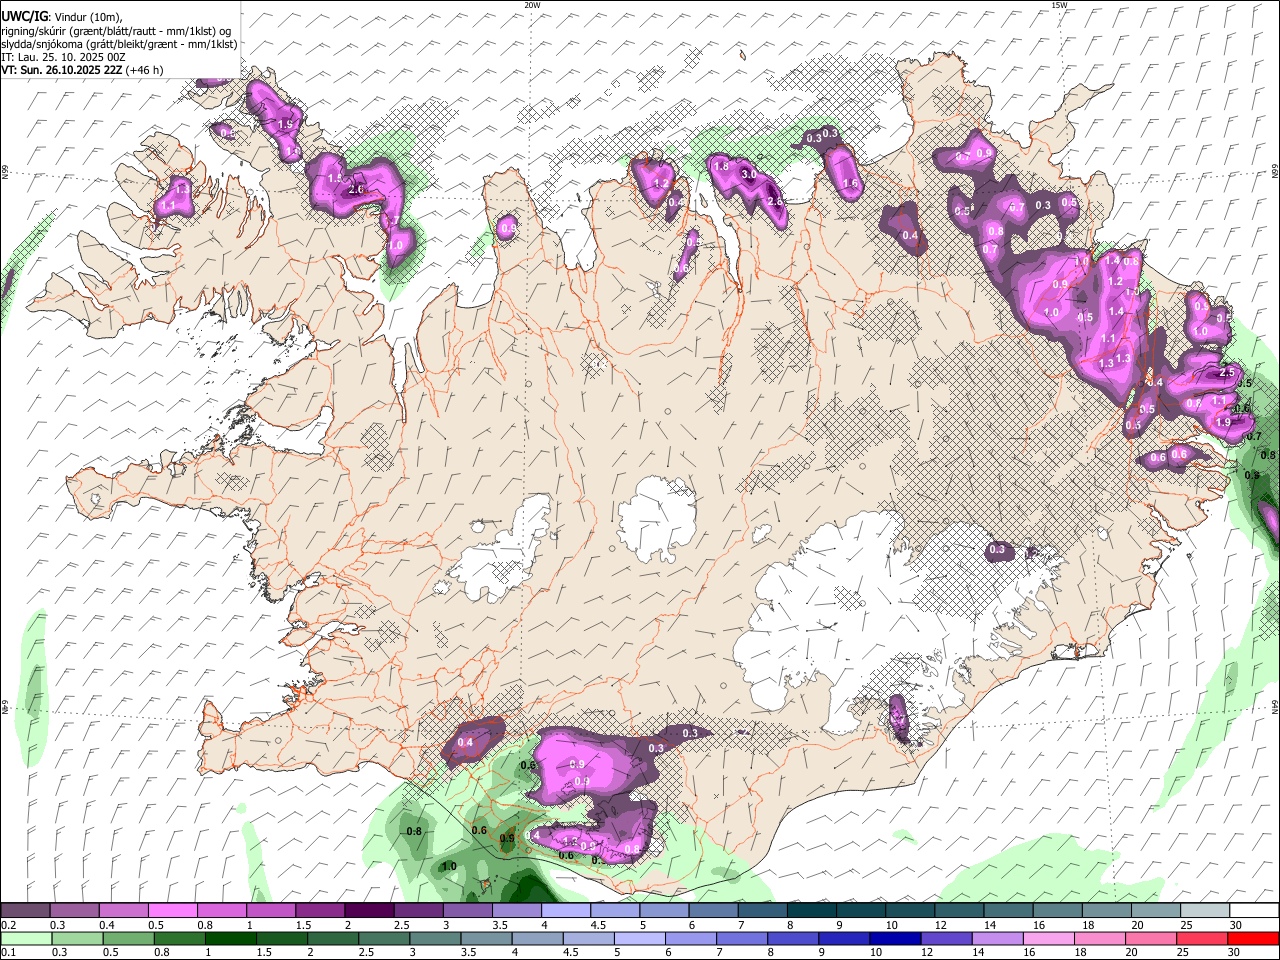This screenshot has height=960, width=1280.
Task: Click the '1.6' precipitation value on the north coast
Action: click(x=851, y=184)
